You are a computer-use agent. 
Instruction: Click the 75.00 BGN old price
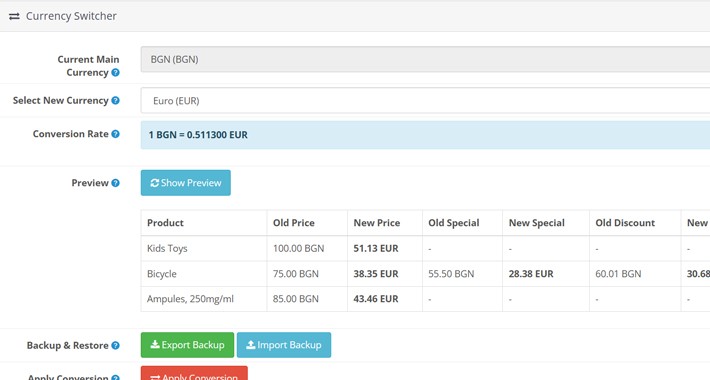click(x=296, y=274)
